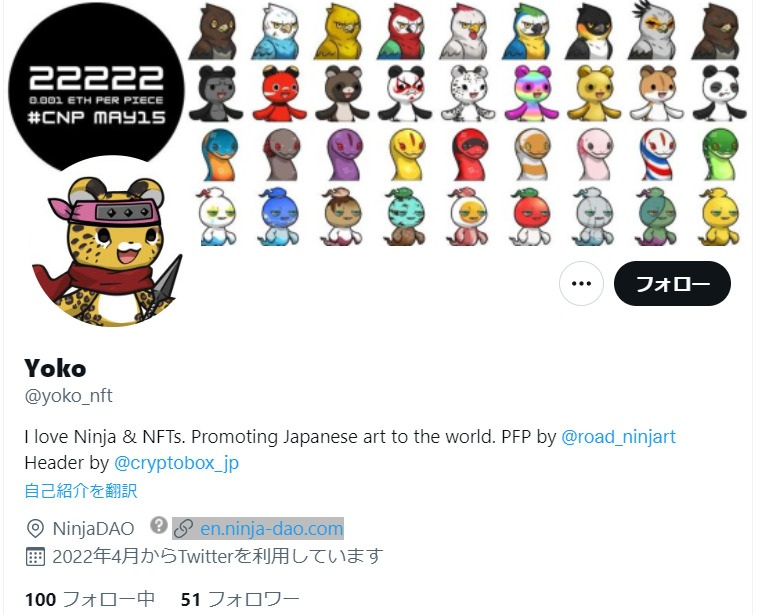Screen dimensions: 761x615
Task: Click the gray question mark icon
Action: [159, 525]
